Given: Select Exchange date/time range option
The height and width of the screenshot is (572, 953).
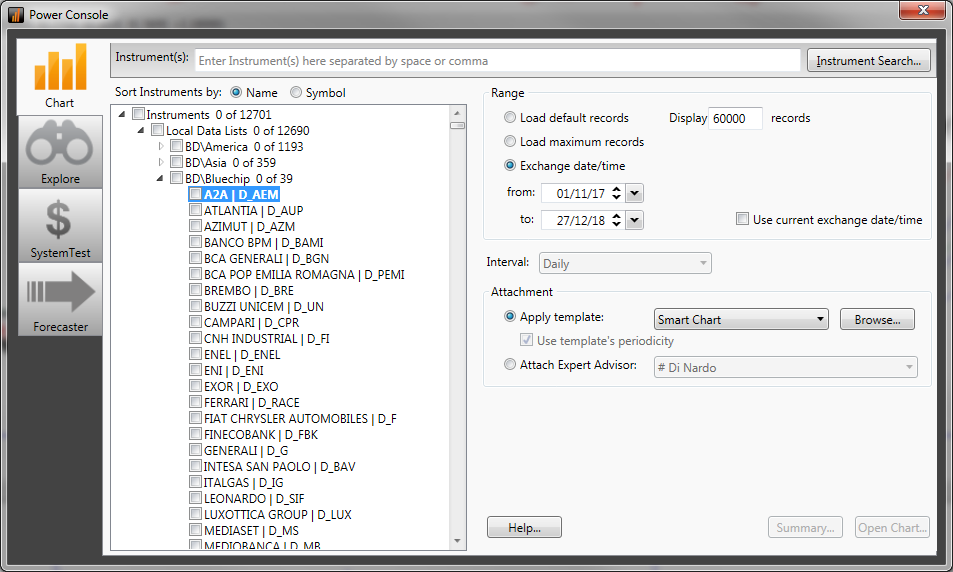Looking at the screenshot, I should tap(510, 165).
